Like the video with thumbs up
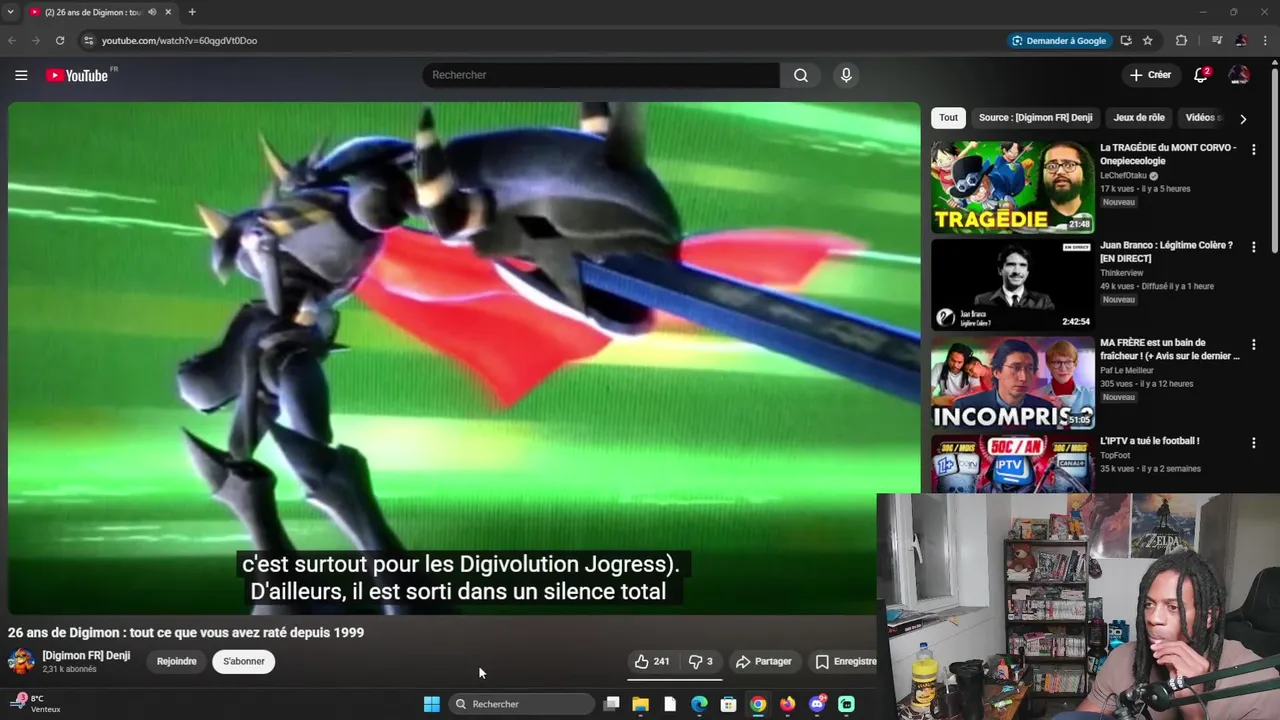 (x=652, y=661)
